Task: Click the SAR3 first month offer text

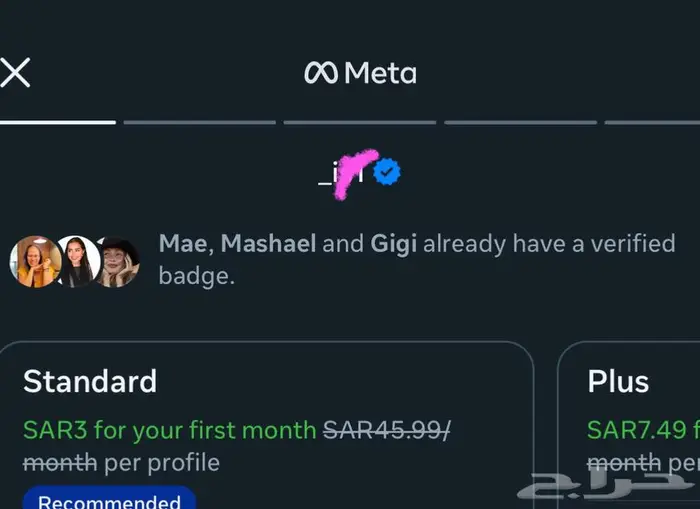Action: click(x=168, y=430)
